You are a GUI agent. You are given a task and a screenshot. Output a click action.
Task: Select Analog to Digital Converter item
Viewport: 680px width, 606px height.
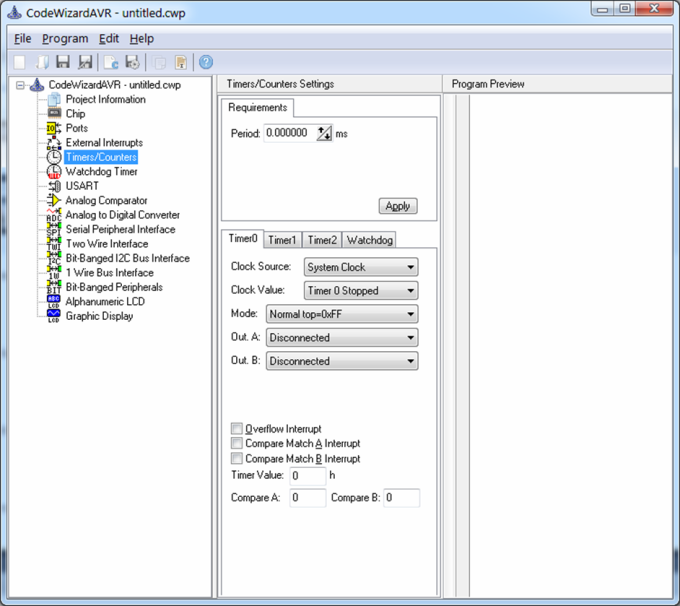pos(123,215)
